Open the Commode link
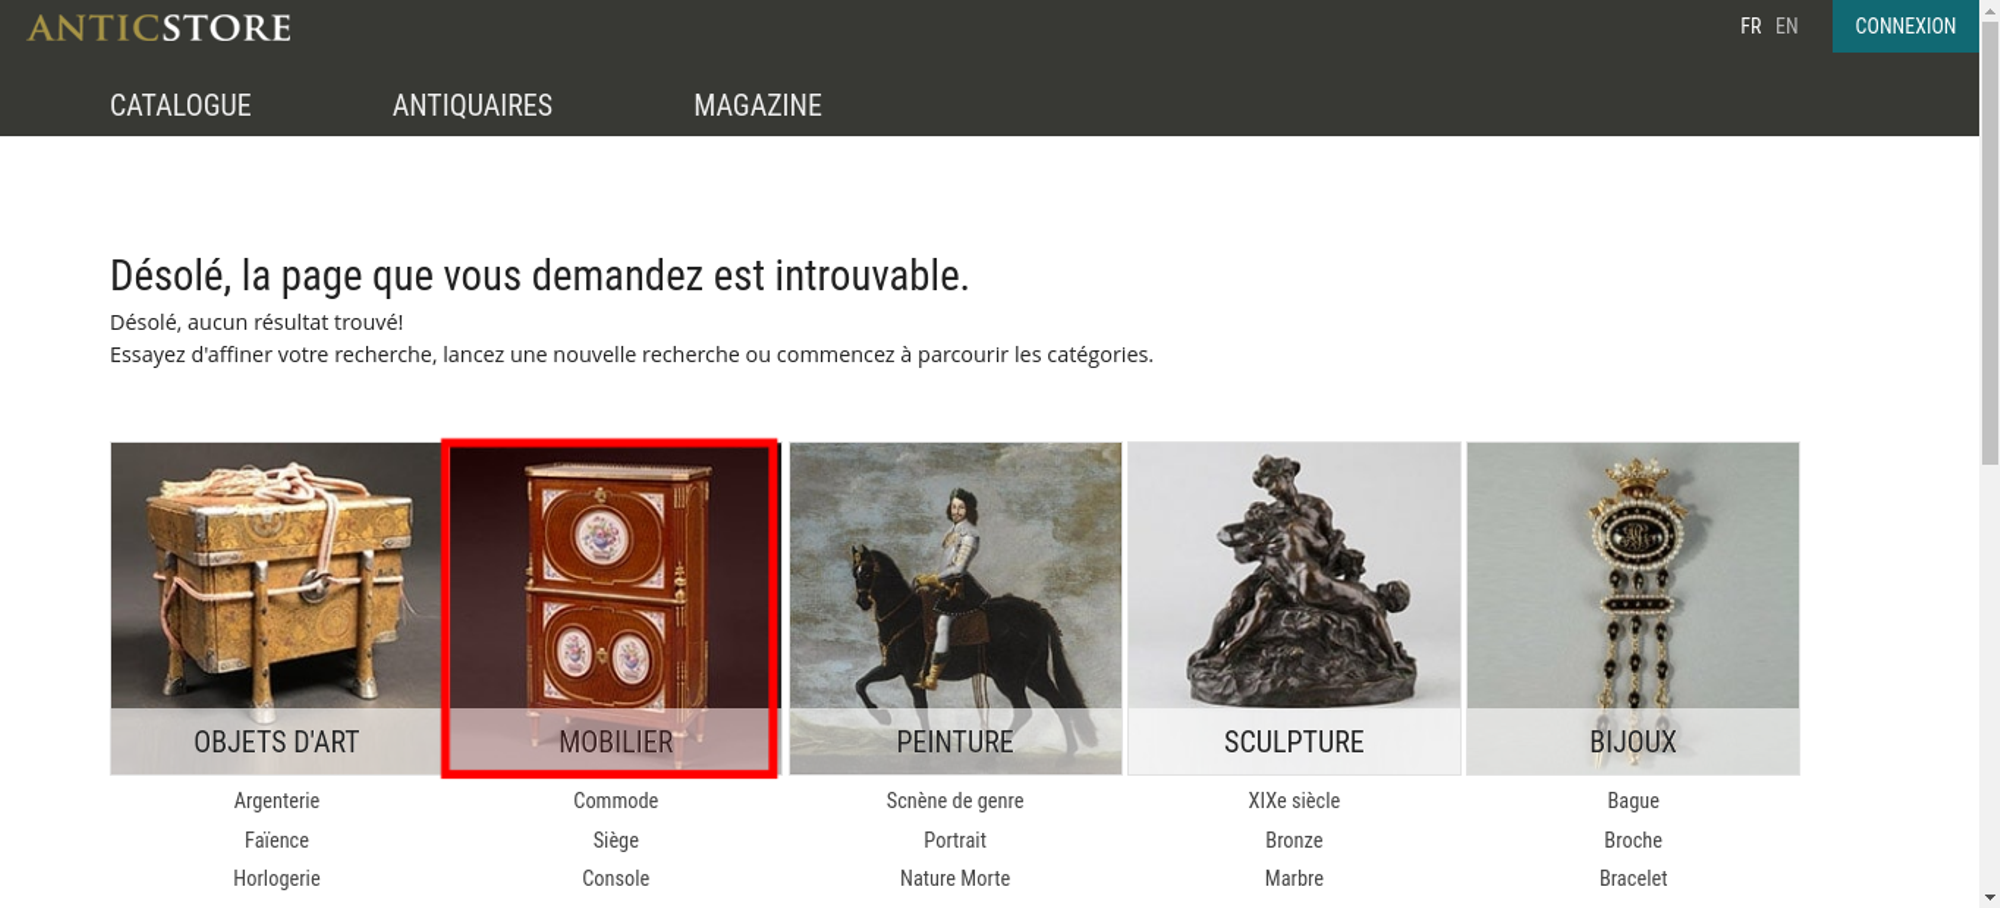The height and width of the screenshot is (908, 2000). 616,800
